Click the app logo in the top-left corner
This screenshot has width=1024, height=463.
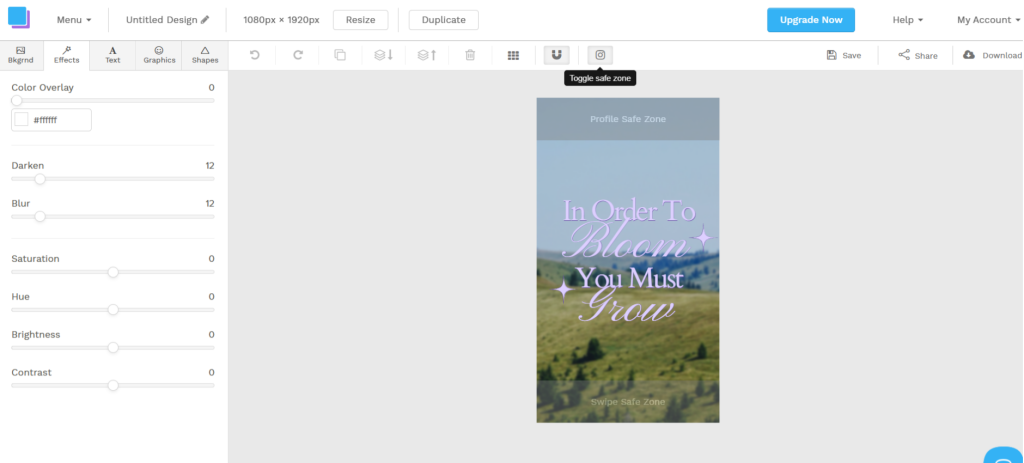19,18
